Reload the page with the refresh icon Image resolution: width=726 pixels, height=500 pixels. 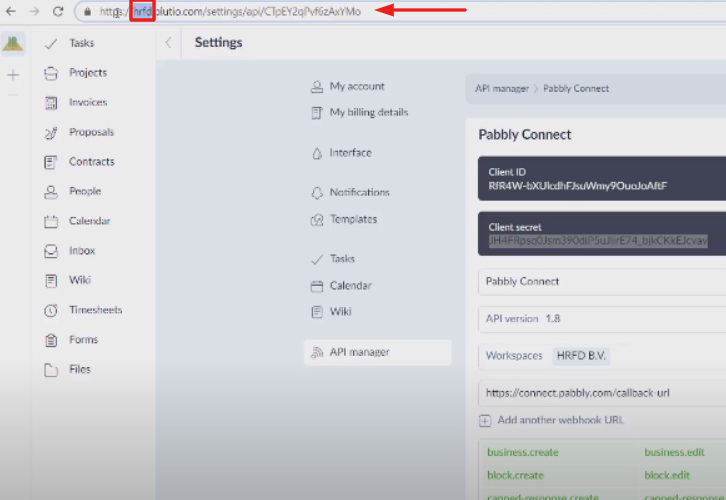[x=58, y=11]
